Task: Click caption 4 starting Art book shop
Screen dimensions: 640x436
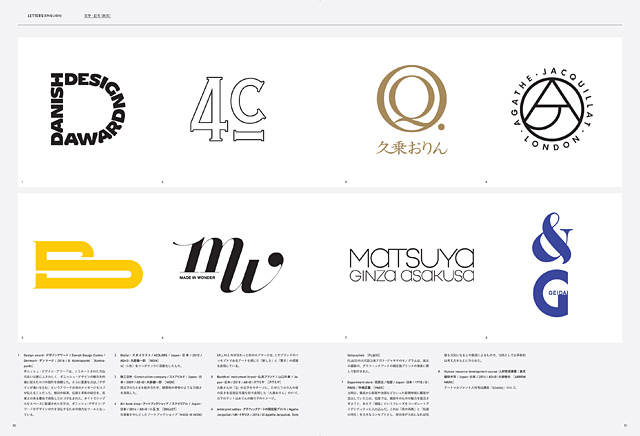Action: click(159, 409)
